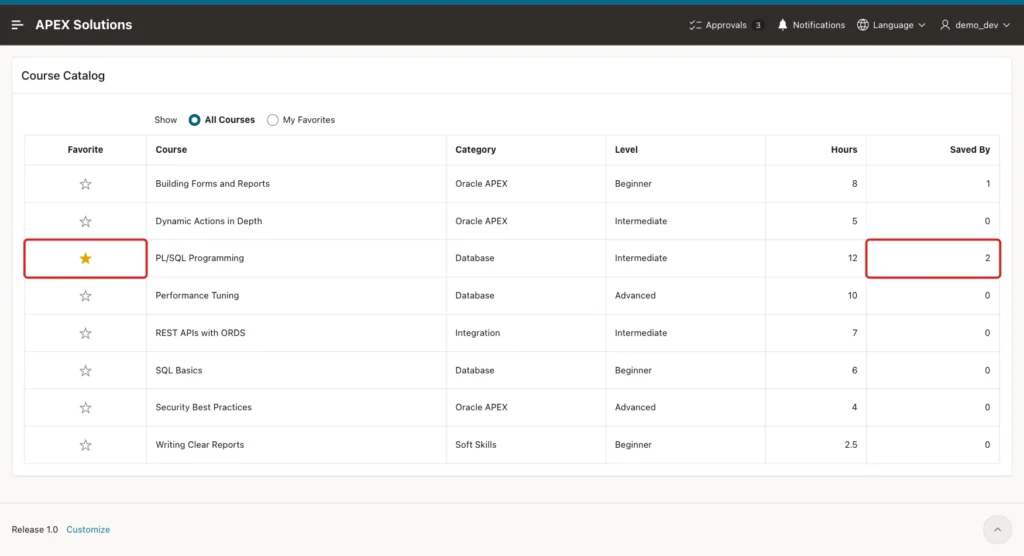Click the Performance Tuning course name
1024x556 pixels.
tap(197, 295)
